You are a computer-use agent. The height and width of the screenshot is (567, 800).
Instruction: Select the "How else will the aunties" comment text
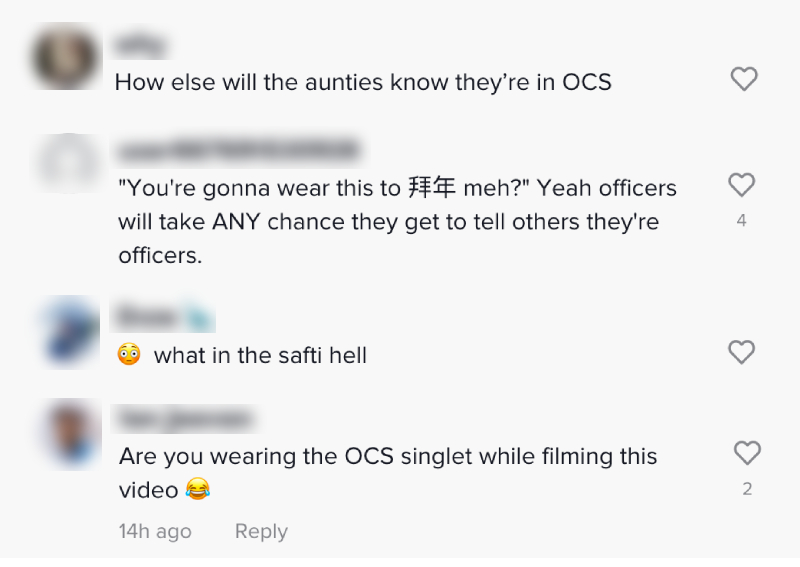pyautogui.click(x=363, y=82)
